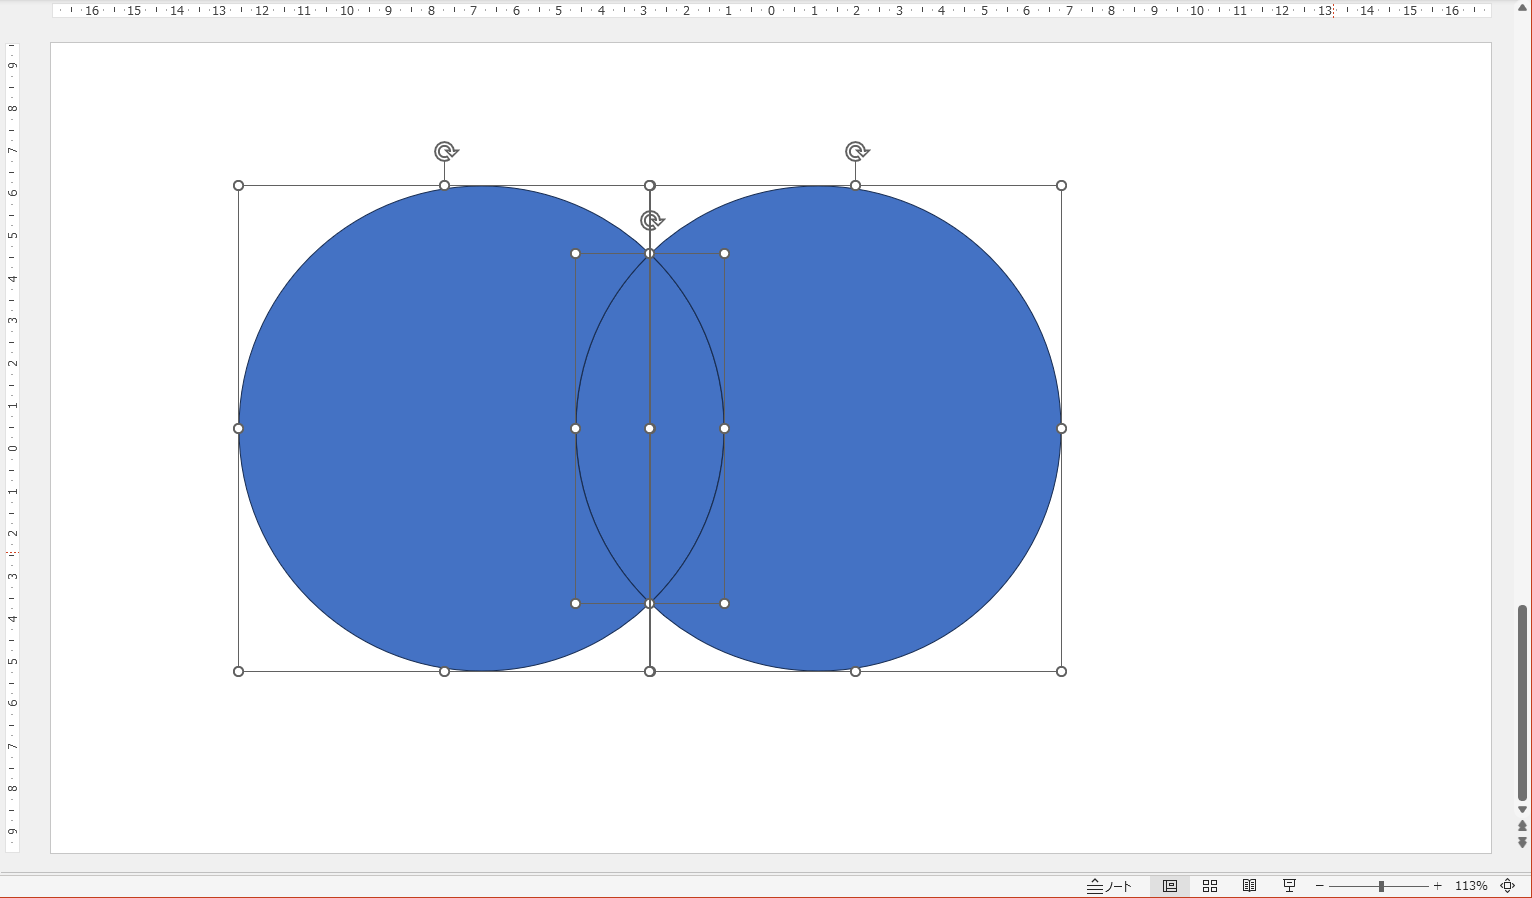Click right-middle handle of the right shape
This screenshot has height=898, width=1532.
pos(1062,428)
